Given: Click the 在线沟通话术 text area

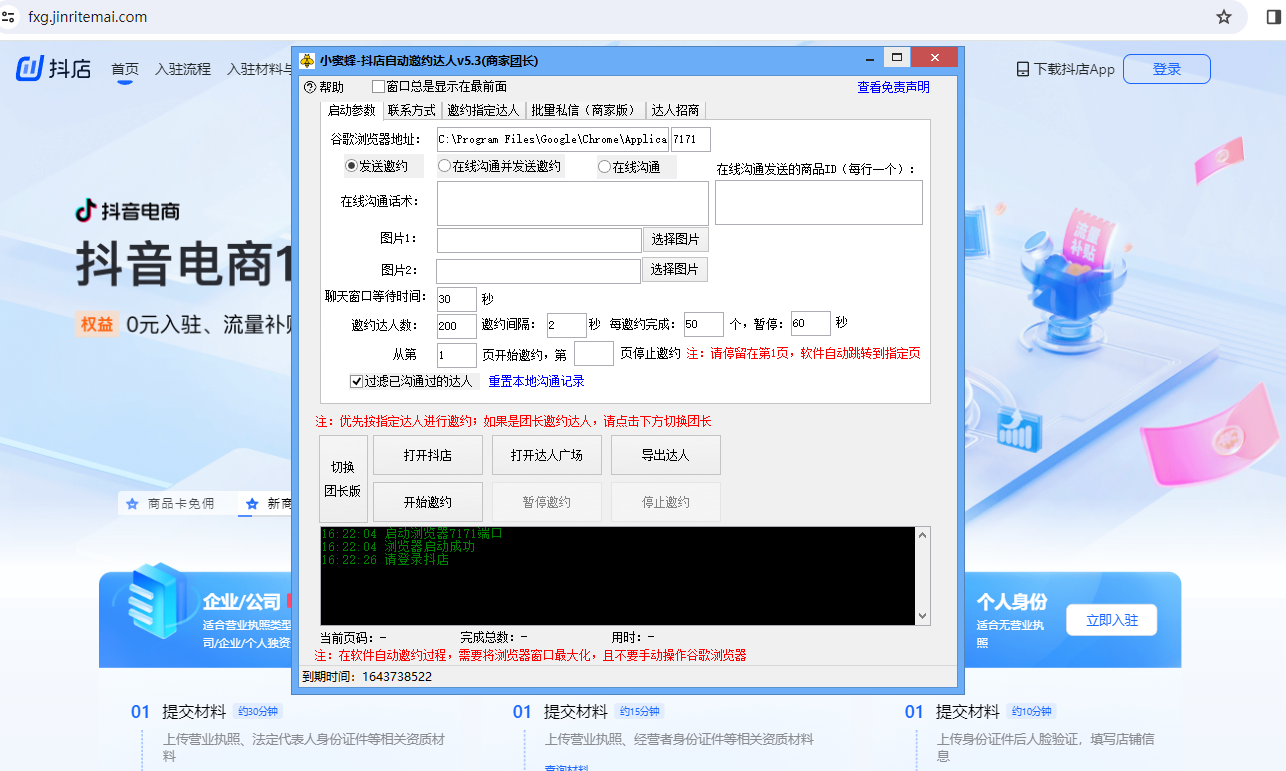Looking at the screenshot, I should pos(573,203).
